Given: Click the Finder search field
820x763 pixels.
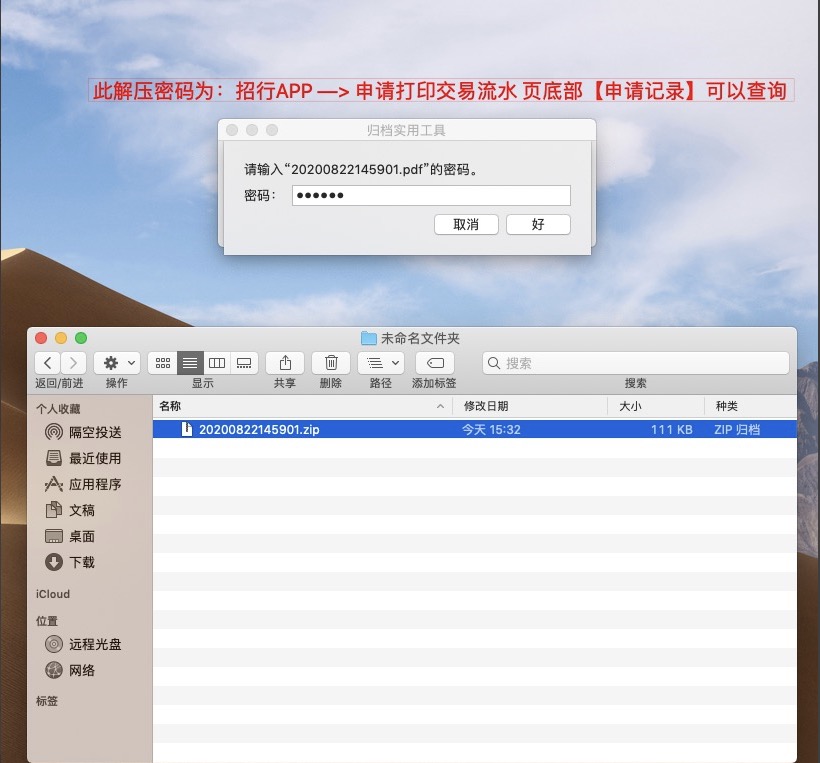Looking at the screenshot, I should 635,362.
